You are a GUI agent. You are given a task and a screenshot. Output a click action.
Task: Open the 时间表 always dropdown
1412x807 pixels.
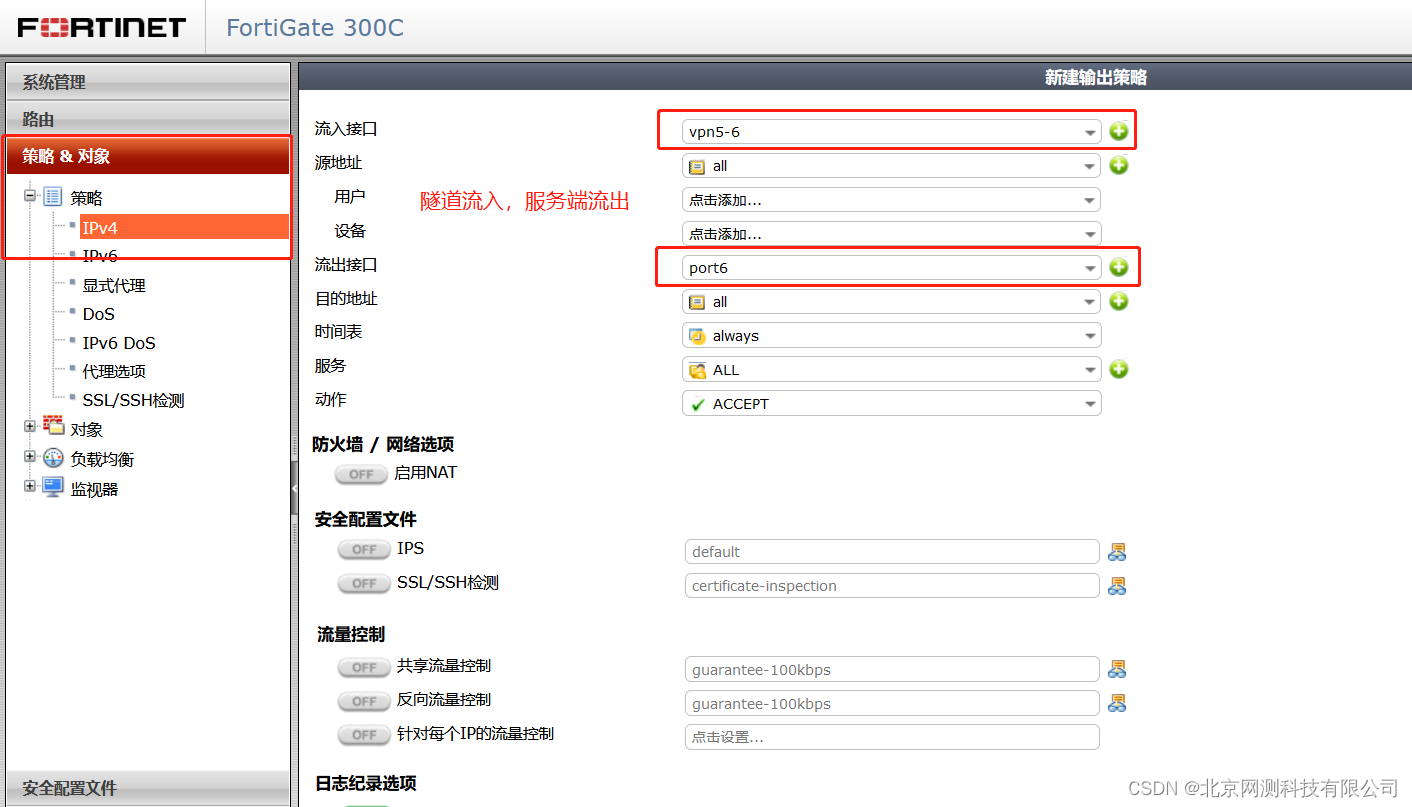(891, 336)
